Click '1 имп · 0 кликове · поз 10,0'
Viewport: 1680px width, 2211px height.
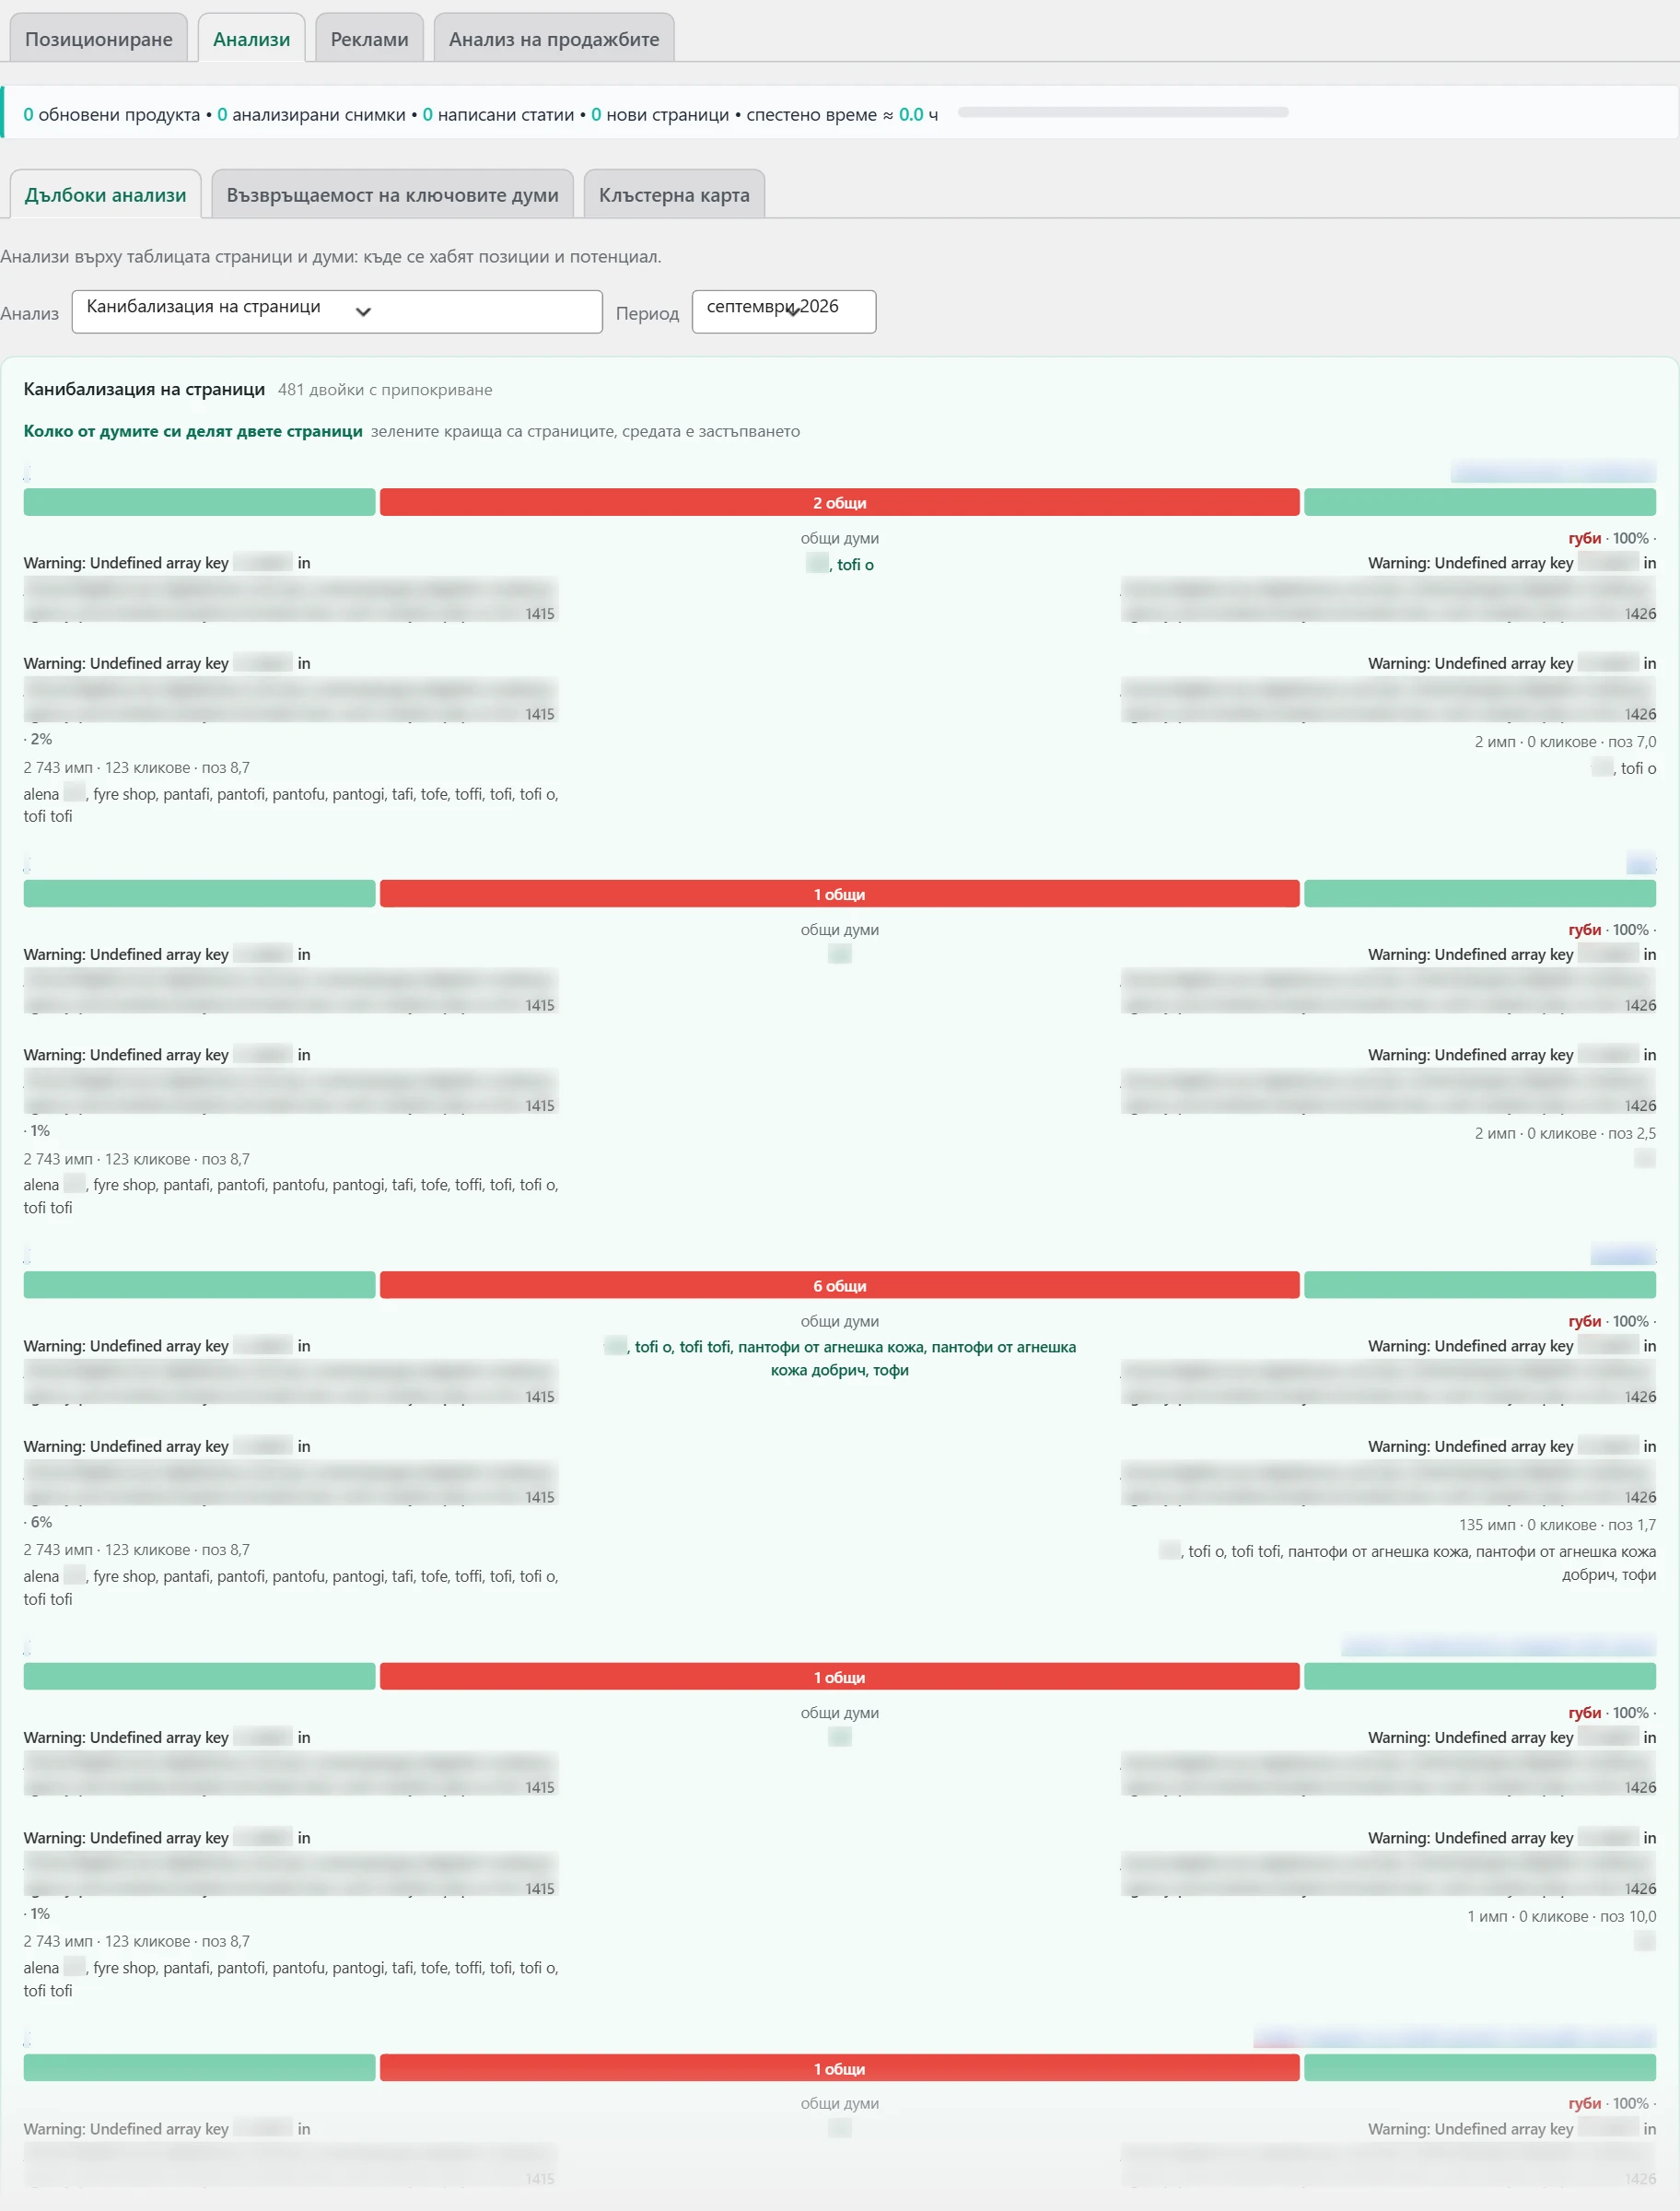click(x=1561, y=1916)
